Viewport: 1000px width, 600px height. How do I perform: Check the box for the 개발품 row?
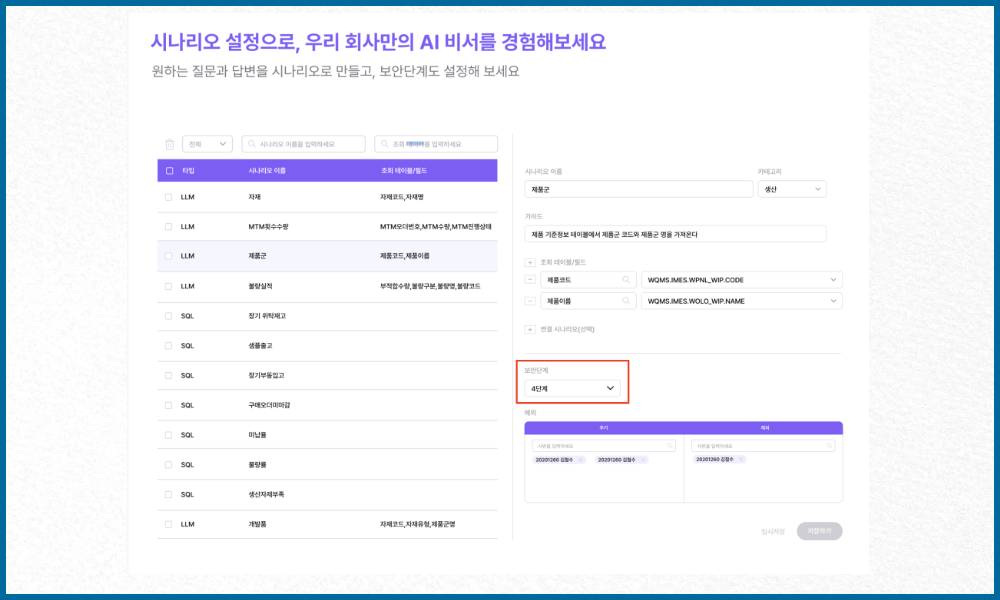(168, 524)
